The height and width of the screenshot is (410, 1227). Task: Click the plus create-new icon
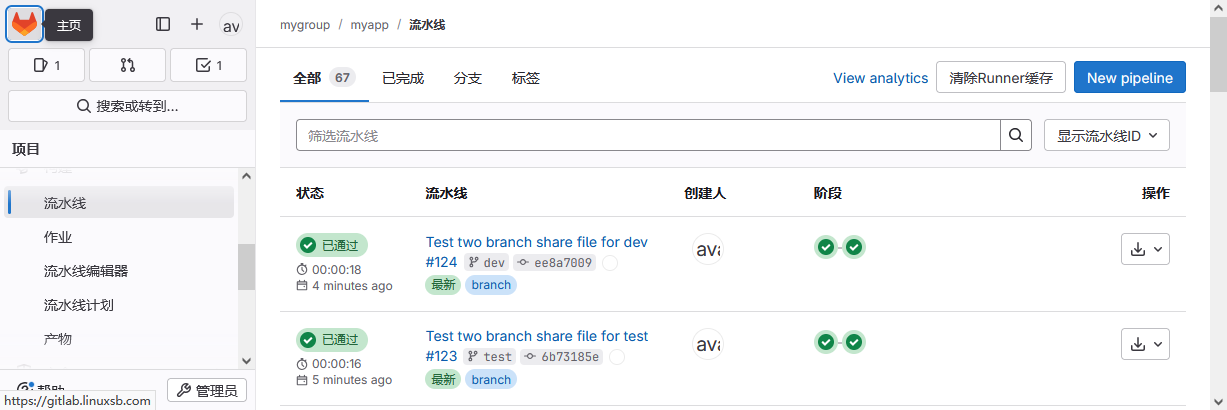(x=197, y=25)
